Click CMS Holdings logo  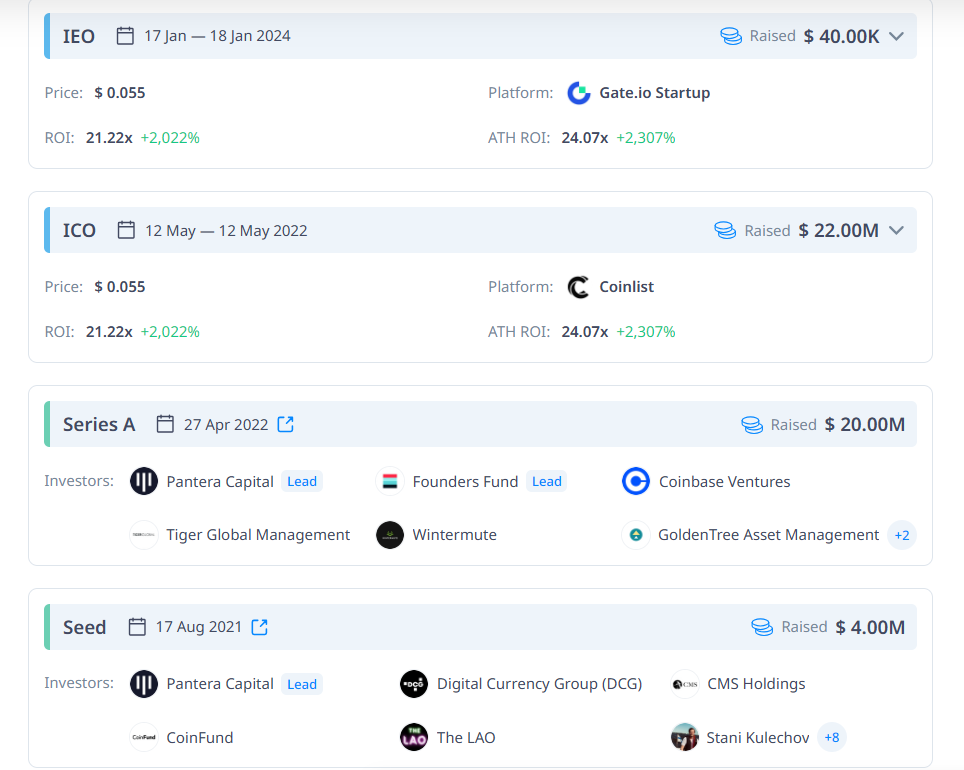click(685, 684)
